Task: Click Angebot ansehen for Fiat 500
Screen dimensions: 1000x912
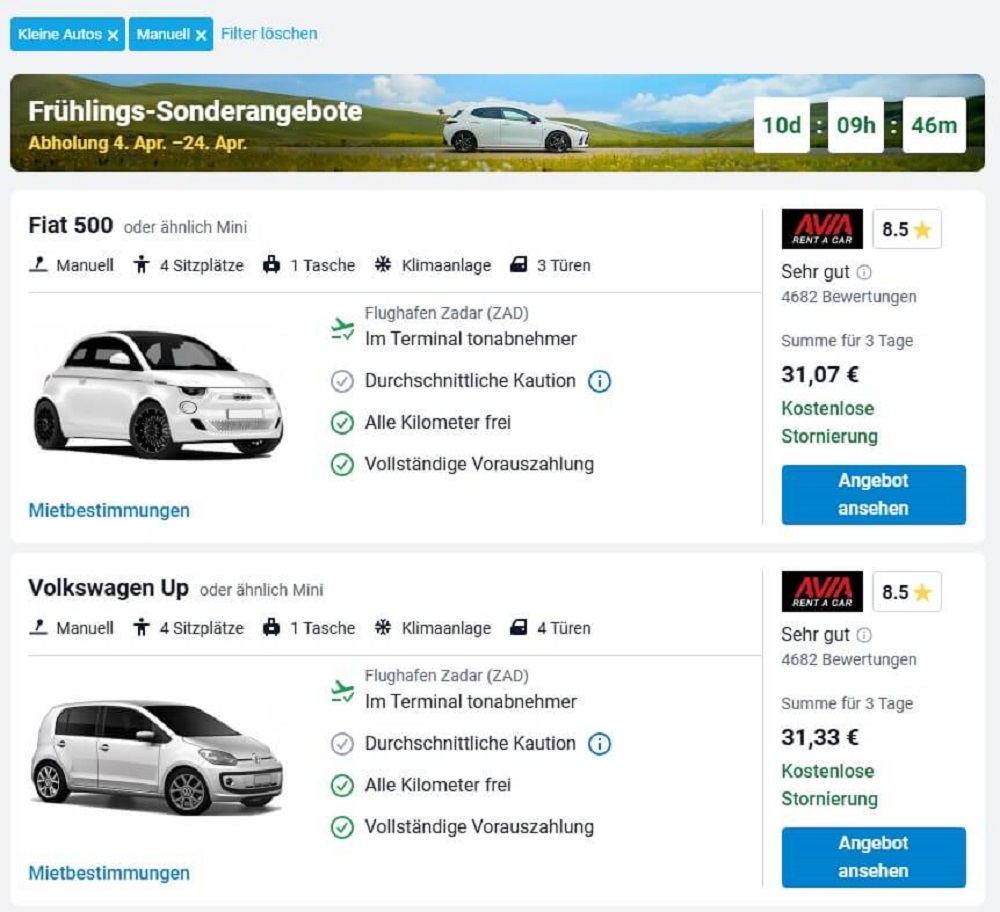Action: pyautogui.click(x=874, y=495)
